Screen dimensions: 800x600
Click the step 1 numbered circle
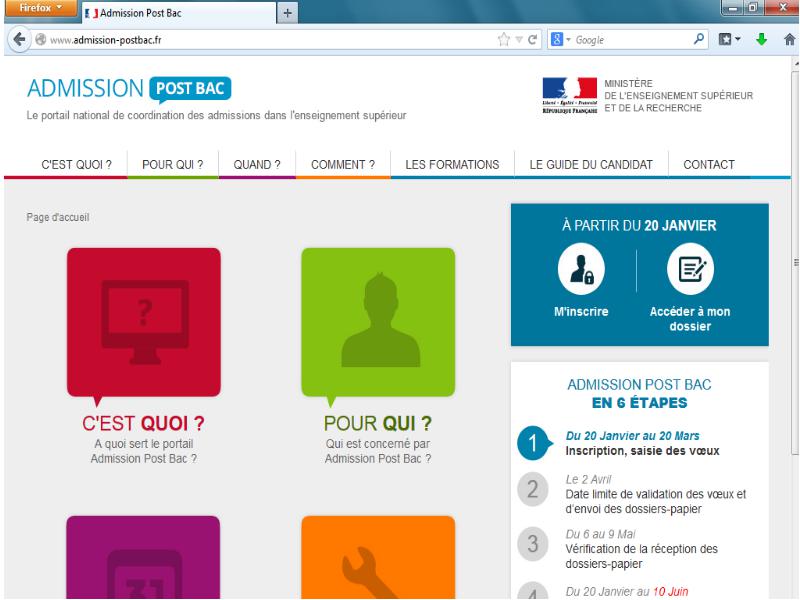[533, 443]
